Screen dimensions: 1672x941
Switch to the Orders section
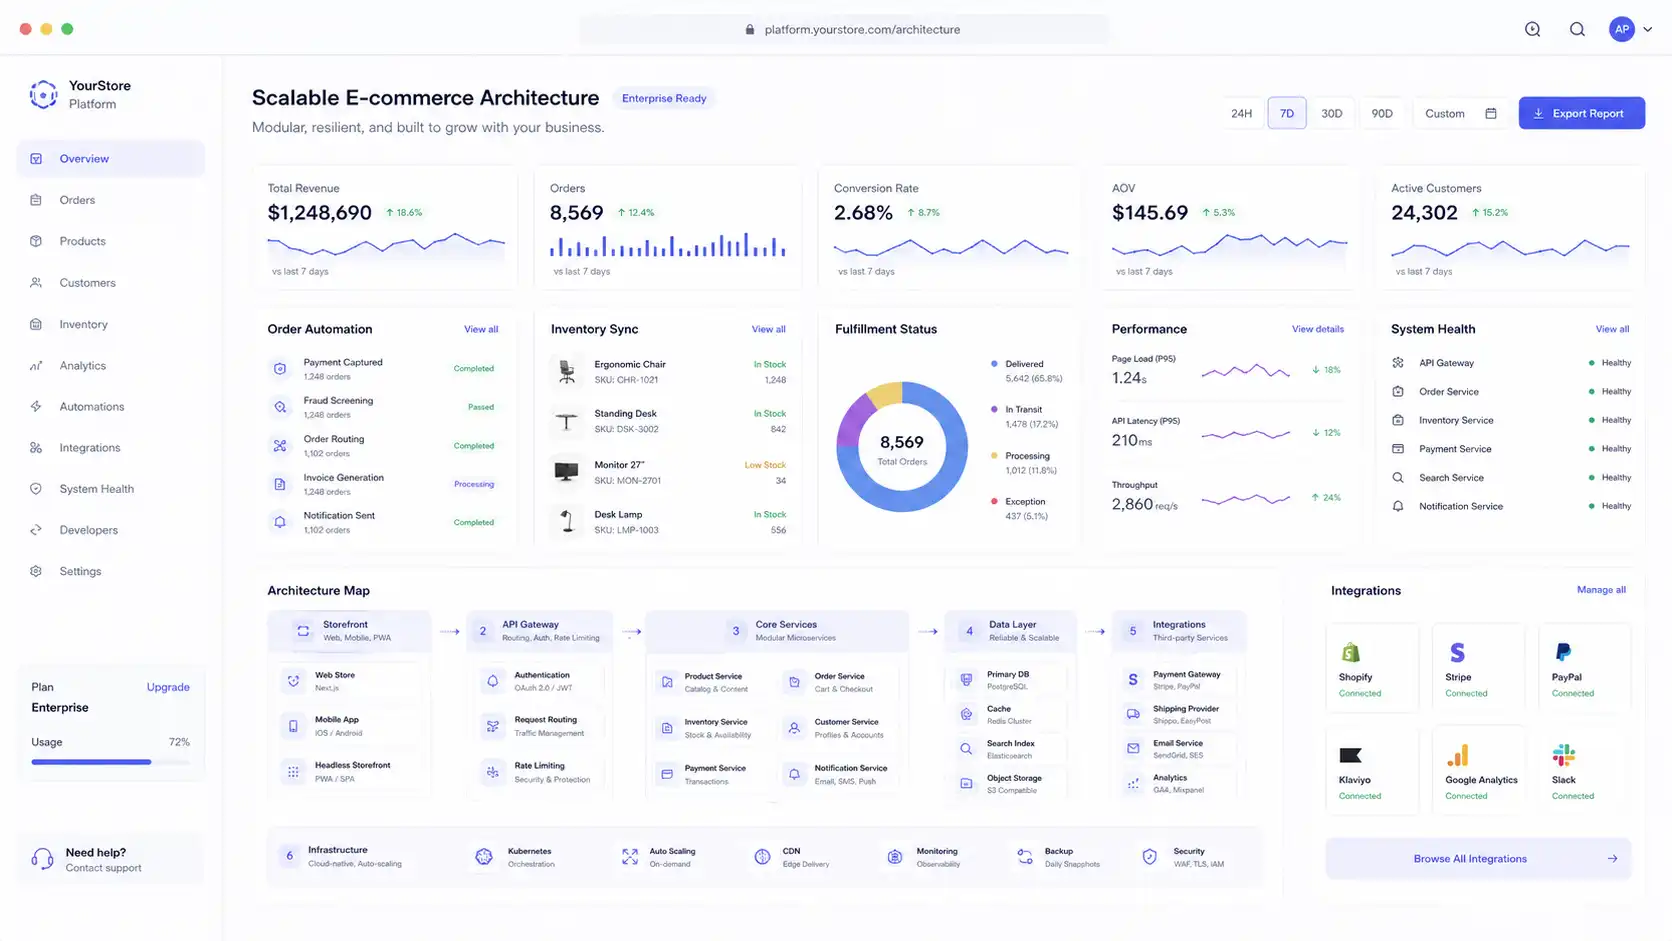pyautogui.click(x=76, y=199)
